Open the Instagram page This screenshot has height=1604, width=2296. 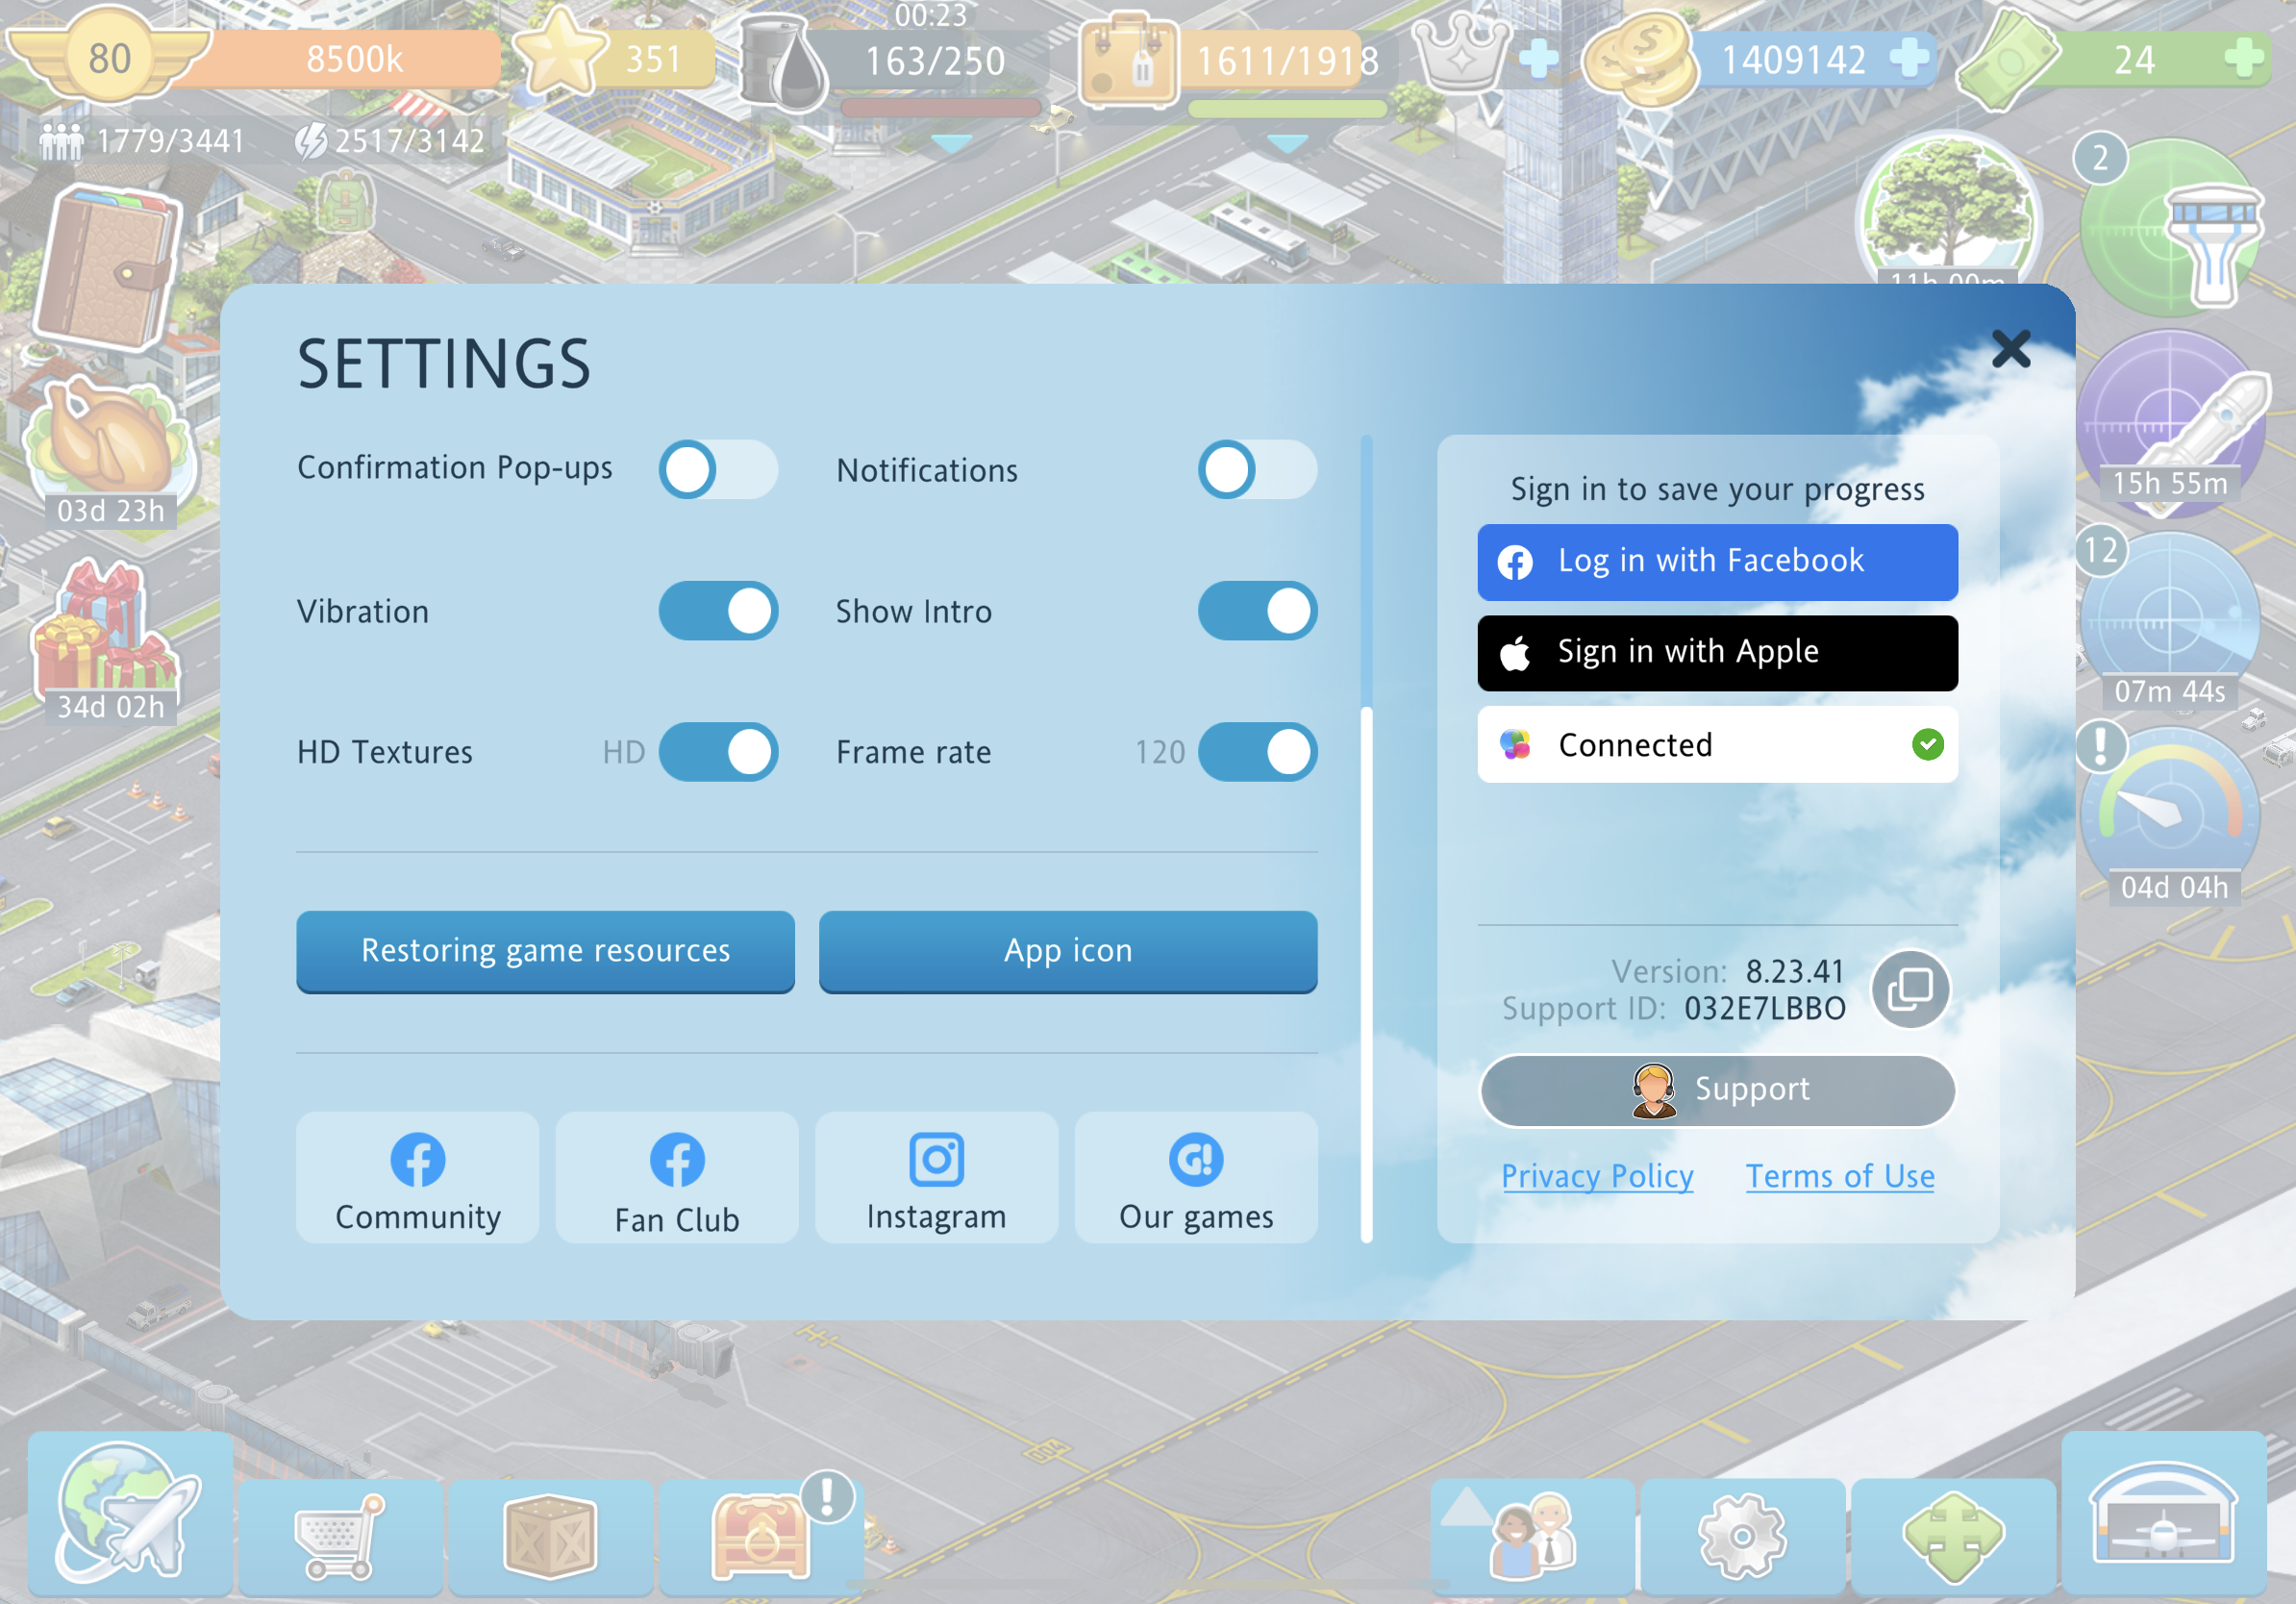click(x=936, y=1178)
